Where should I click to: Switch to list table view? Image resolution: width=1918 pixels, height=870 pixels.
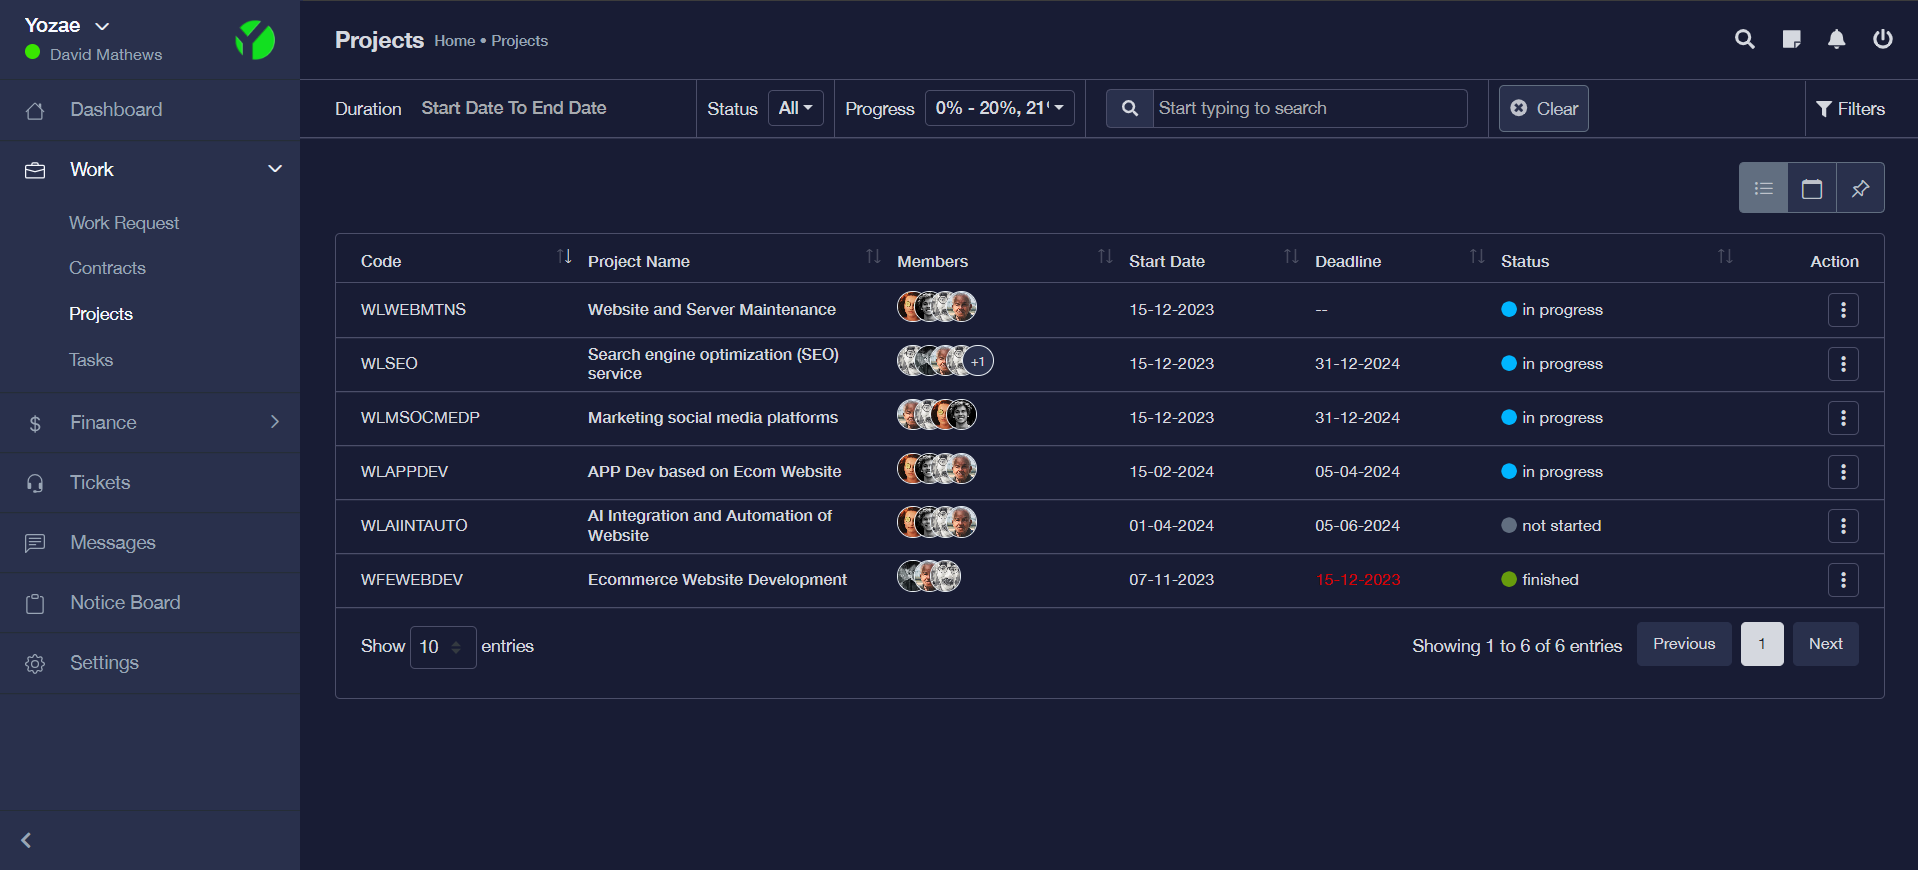click(x=1763, y=188)
